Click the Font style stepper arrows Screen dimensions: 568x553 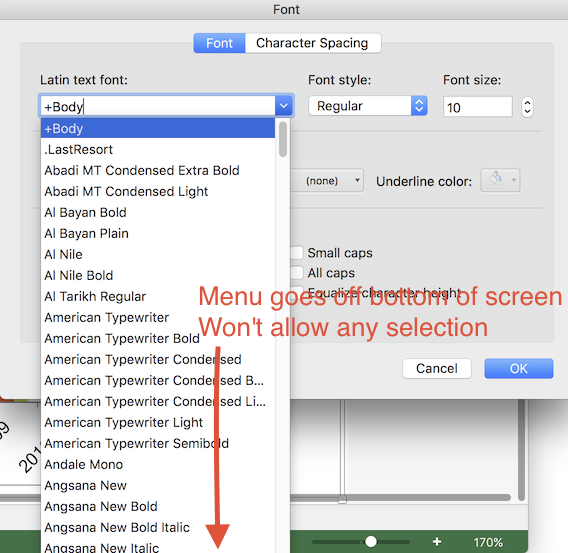419,106
